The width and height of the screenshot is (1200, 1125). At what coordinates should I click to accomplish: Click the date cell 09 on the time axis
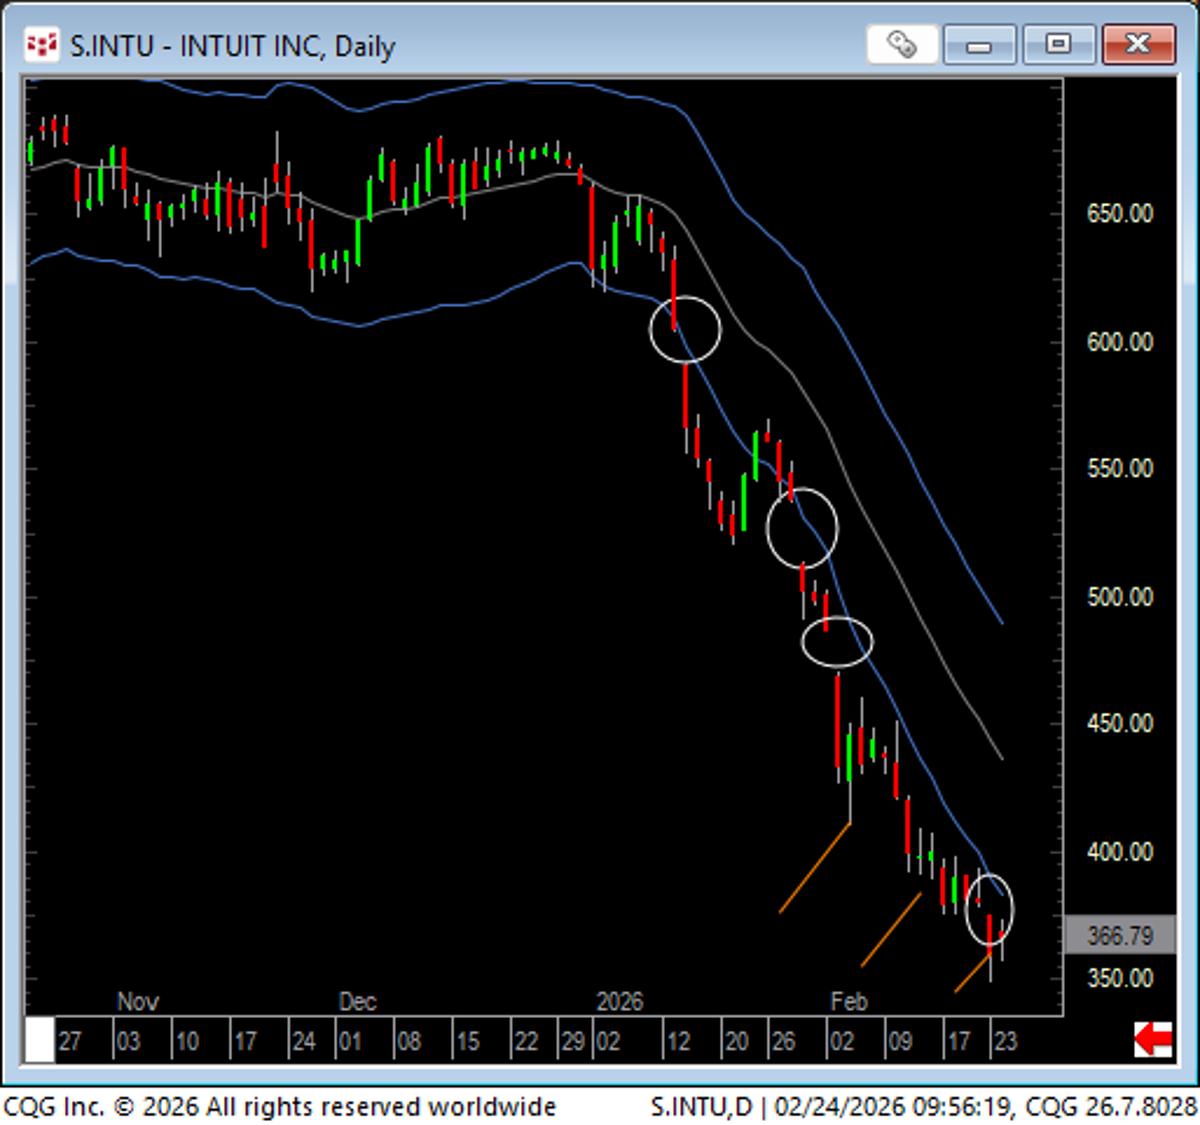902,1040
